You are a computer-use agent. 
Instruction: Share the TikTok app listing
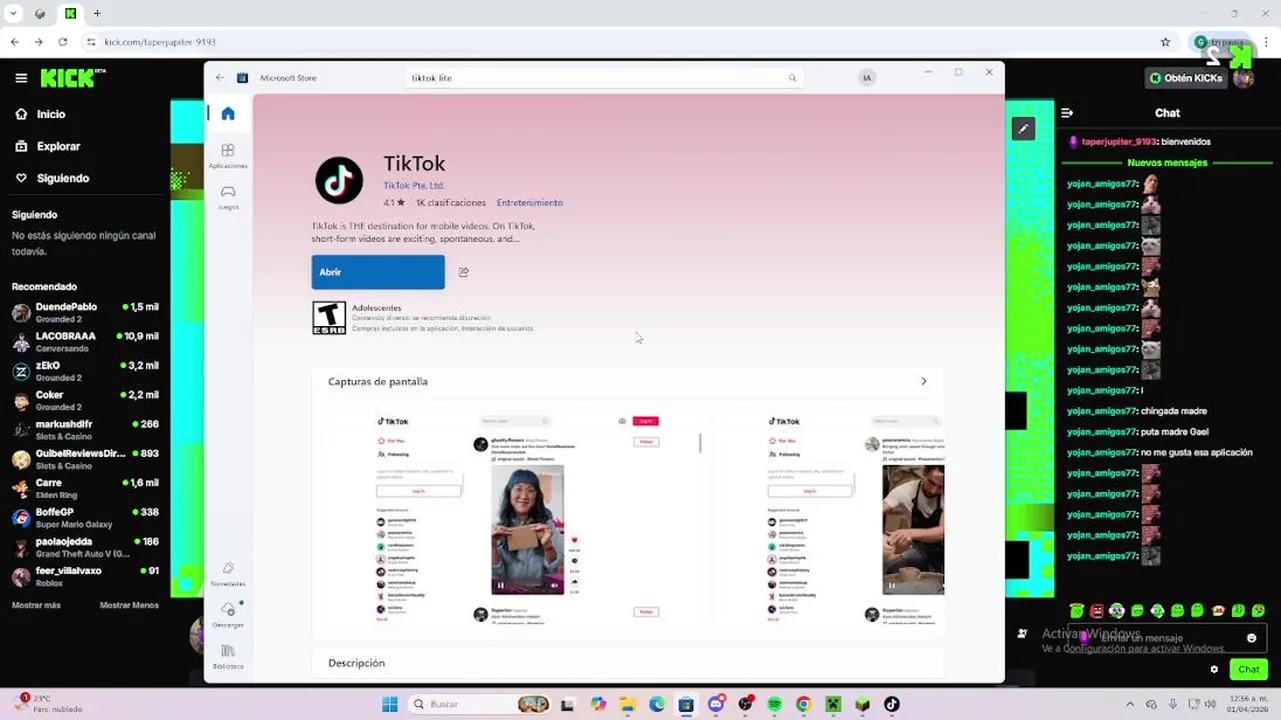tap(463, 272)
